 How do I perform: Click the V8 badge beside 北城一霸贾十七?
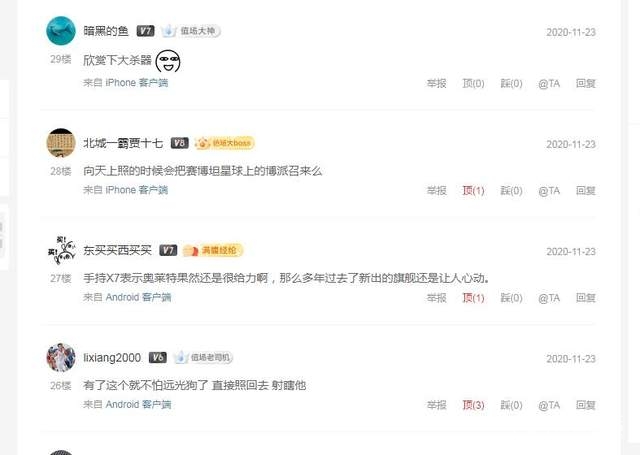click(x=180, y=143)
